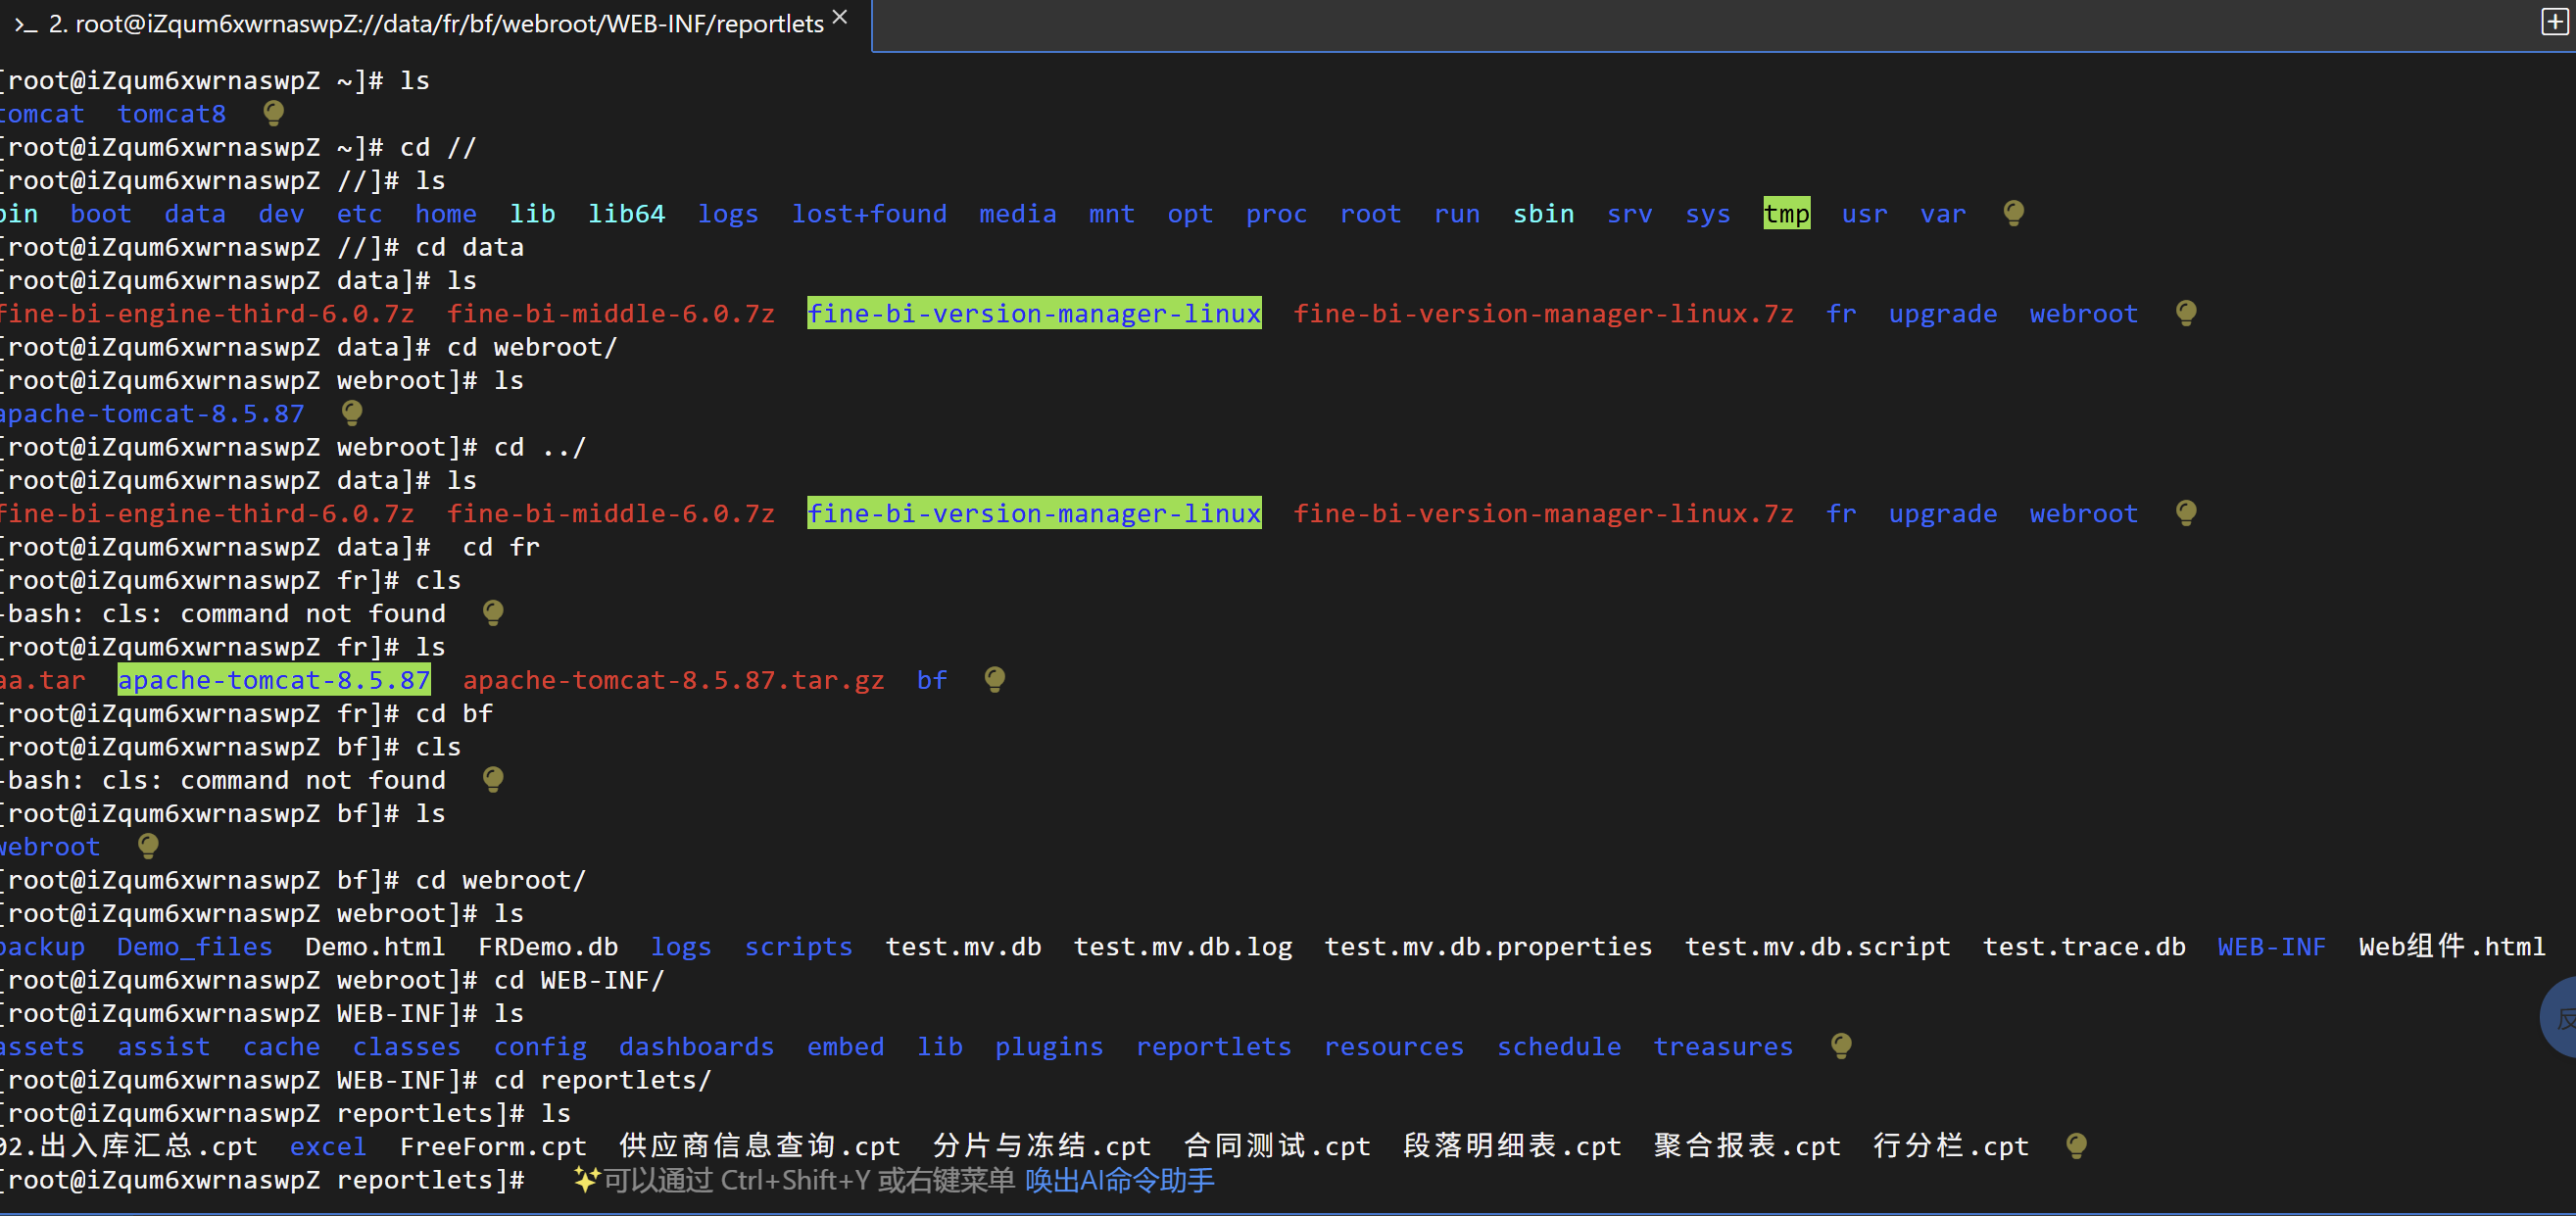Click the test.trace.db file name
Screen dimensions: 2576x1216
click(x=2084, y=947)
